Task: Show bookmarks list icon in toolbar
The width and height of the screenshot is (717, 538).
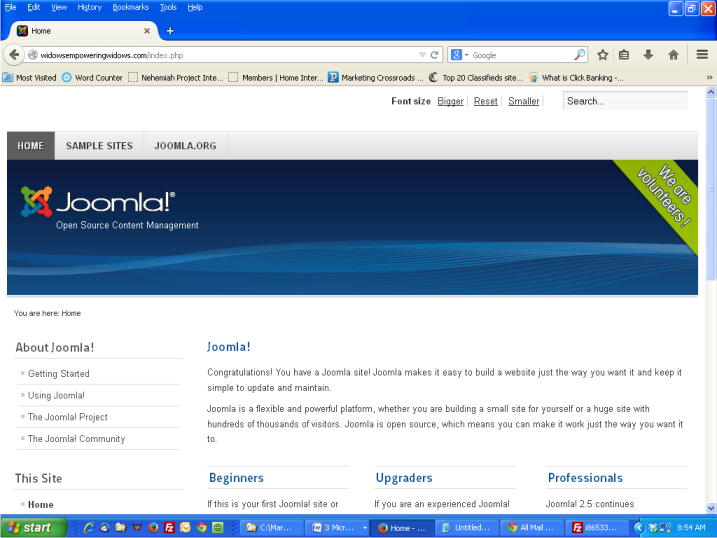Action: click(x=624, y=55)
